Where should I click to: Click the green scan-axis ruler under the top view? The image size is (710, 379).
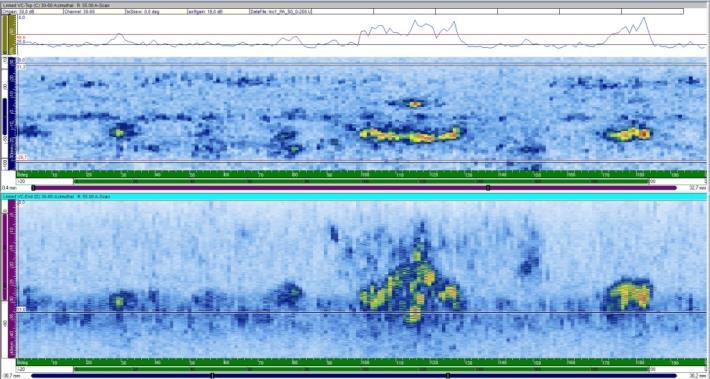(361, 174)
